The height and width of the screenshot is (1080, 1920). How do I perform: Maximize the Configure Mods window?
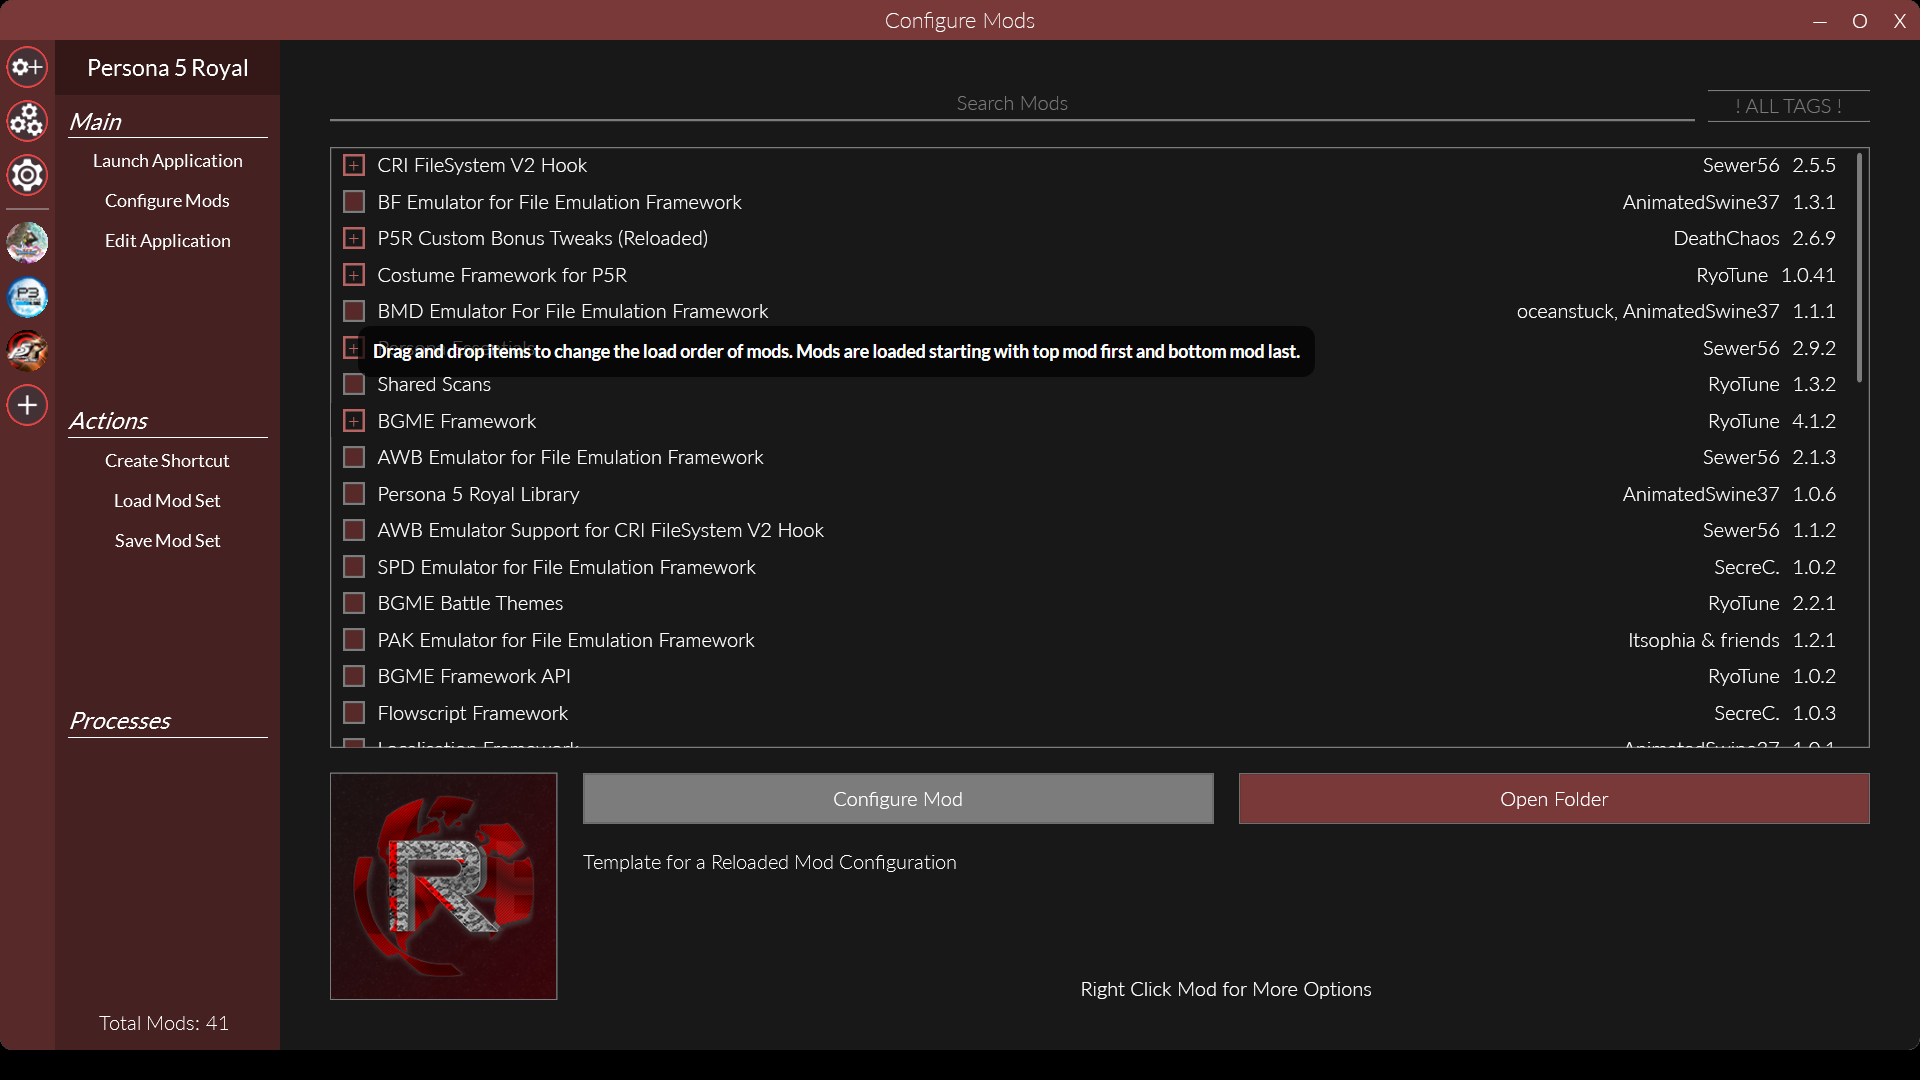click(1860, 21)
